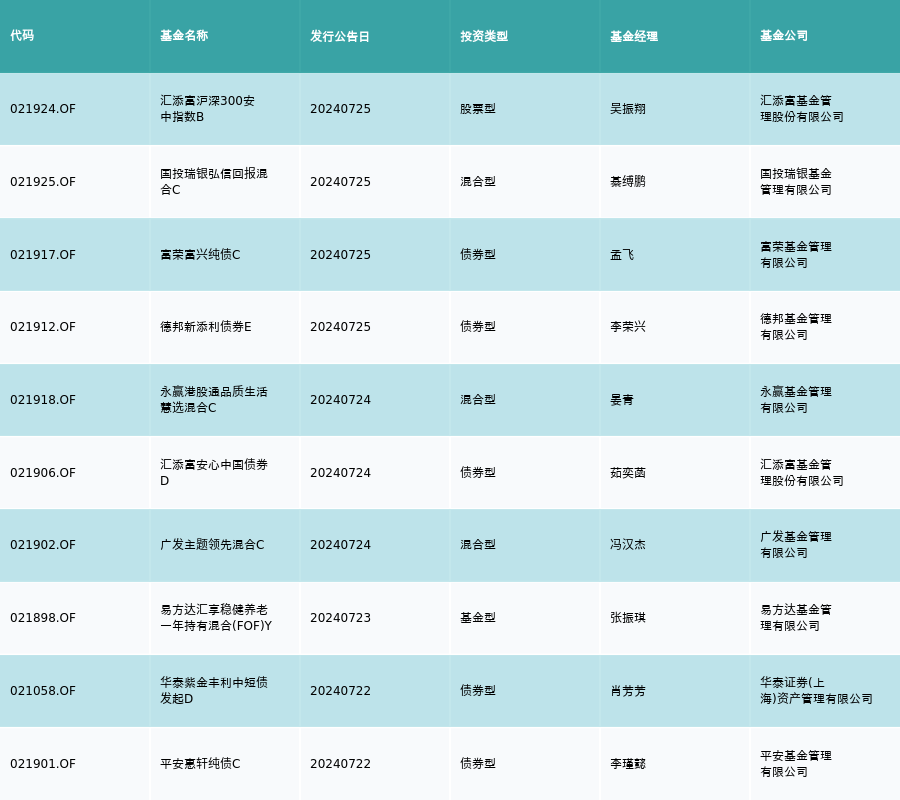
Task: Click the 基金公司 column header
Action: pos(784,36)
